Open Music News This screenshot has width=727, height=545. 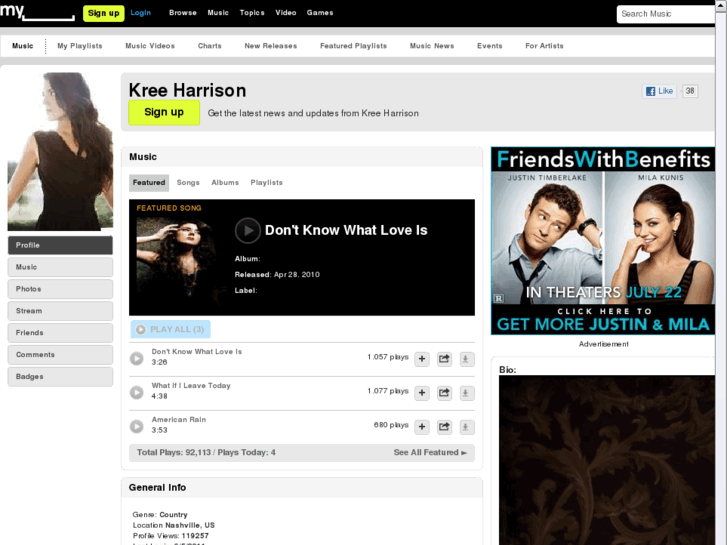(432, 46)
